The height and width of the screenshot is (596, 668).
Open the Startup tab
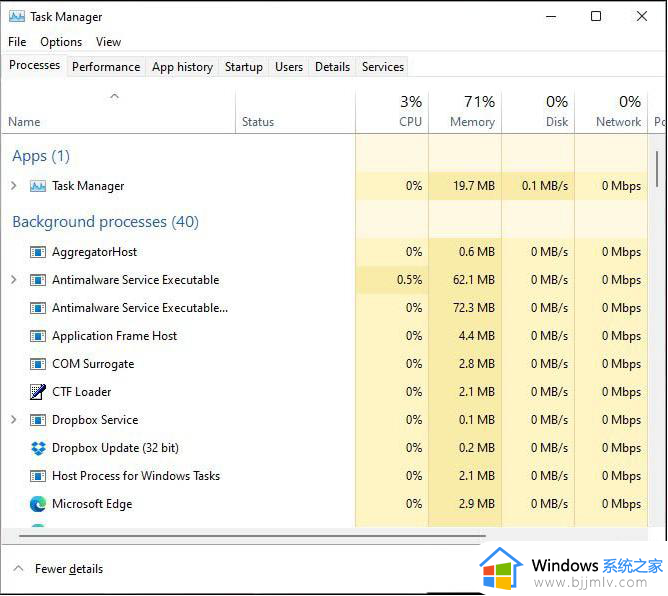(x=244, y=67)
